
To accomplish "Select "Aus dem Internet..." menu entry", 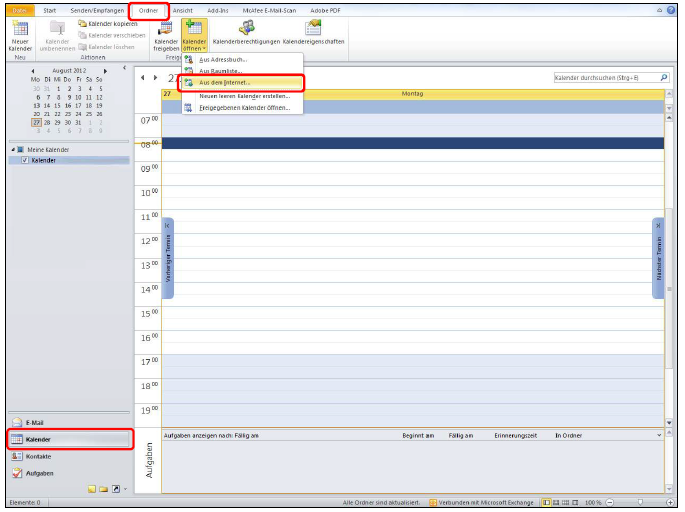I will [225, 83].
